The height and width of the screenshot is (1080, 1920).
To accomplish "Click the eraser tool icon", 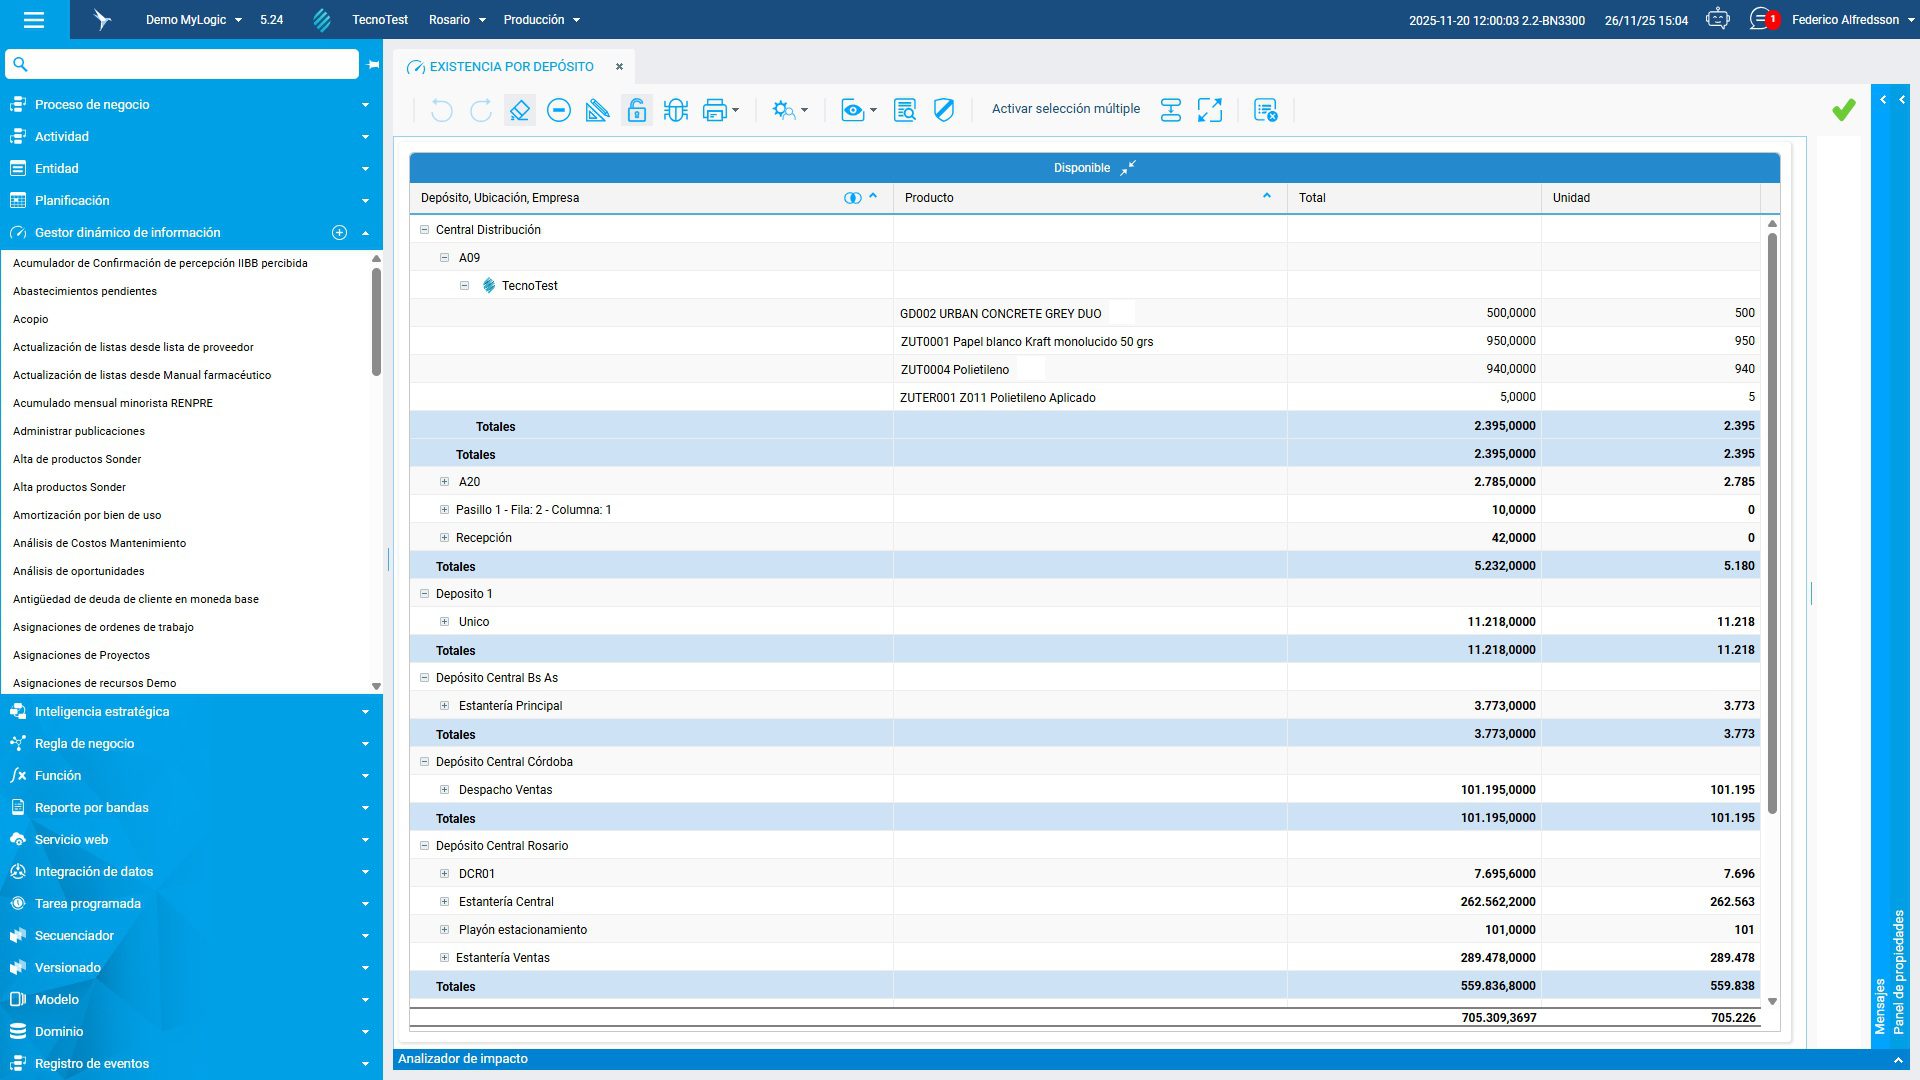I will point(519,110).
